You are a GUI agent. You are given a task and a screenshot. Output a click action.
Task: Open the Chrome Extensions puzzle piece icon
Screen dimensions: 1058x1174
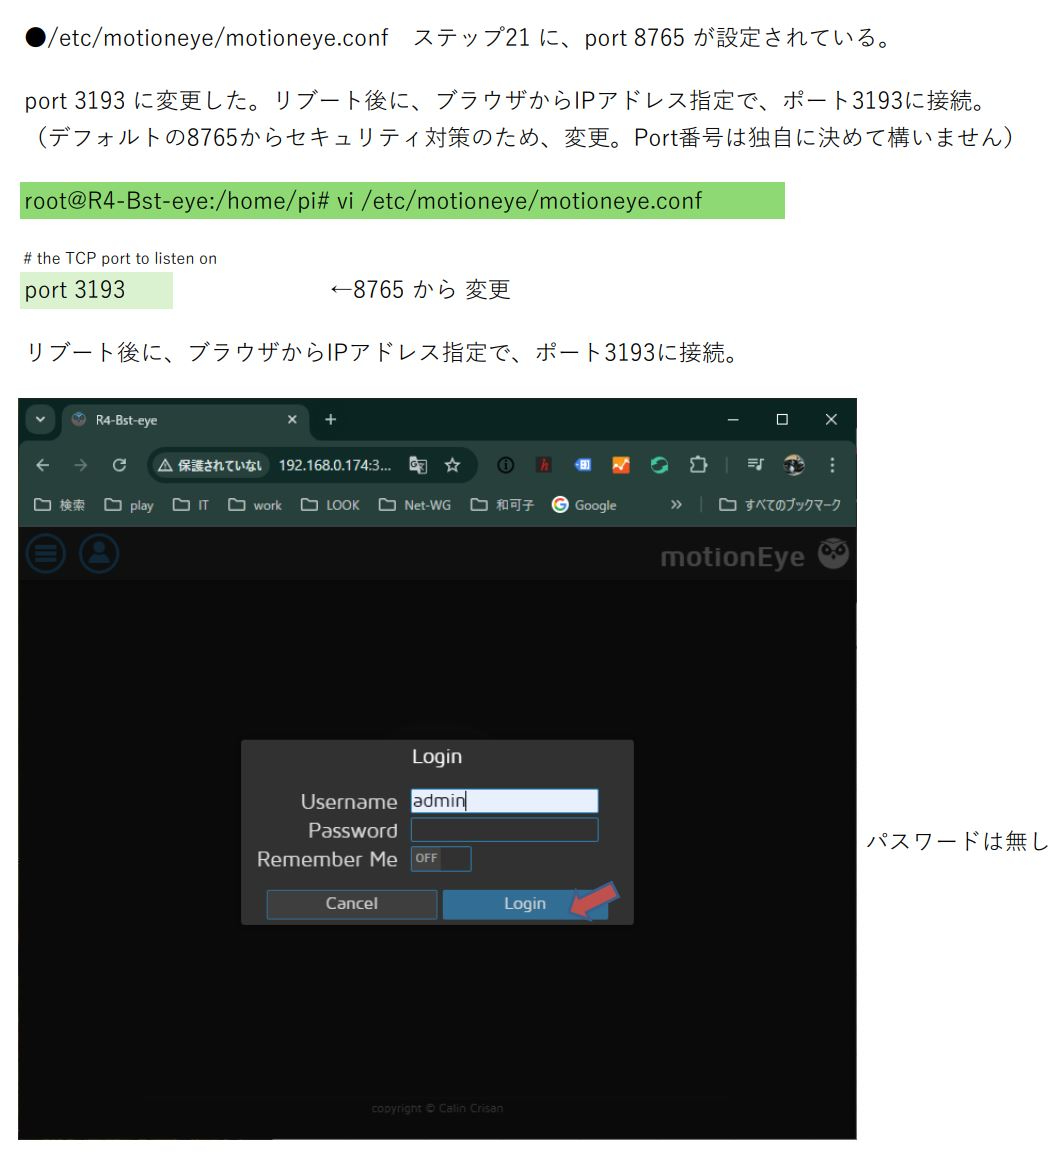[698, 465]
